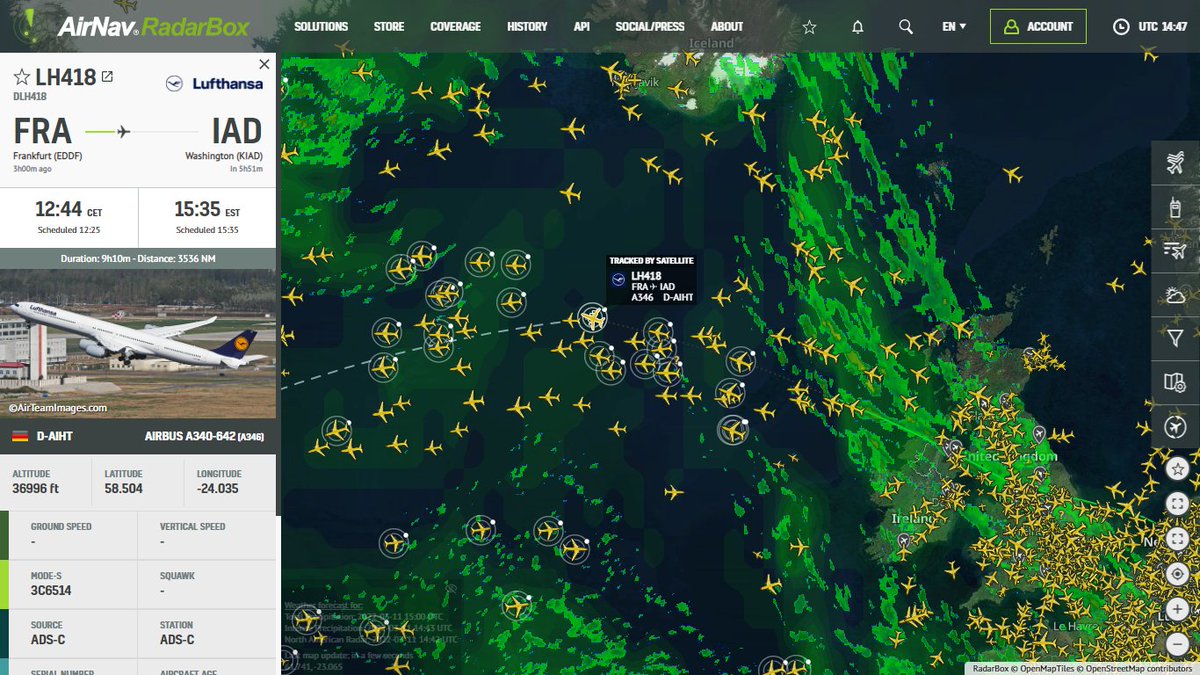Close the LH418 flight panel
Screen dimensions: 1200x675
point(264,64)
